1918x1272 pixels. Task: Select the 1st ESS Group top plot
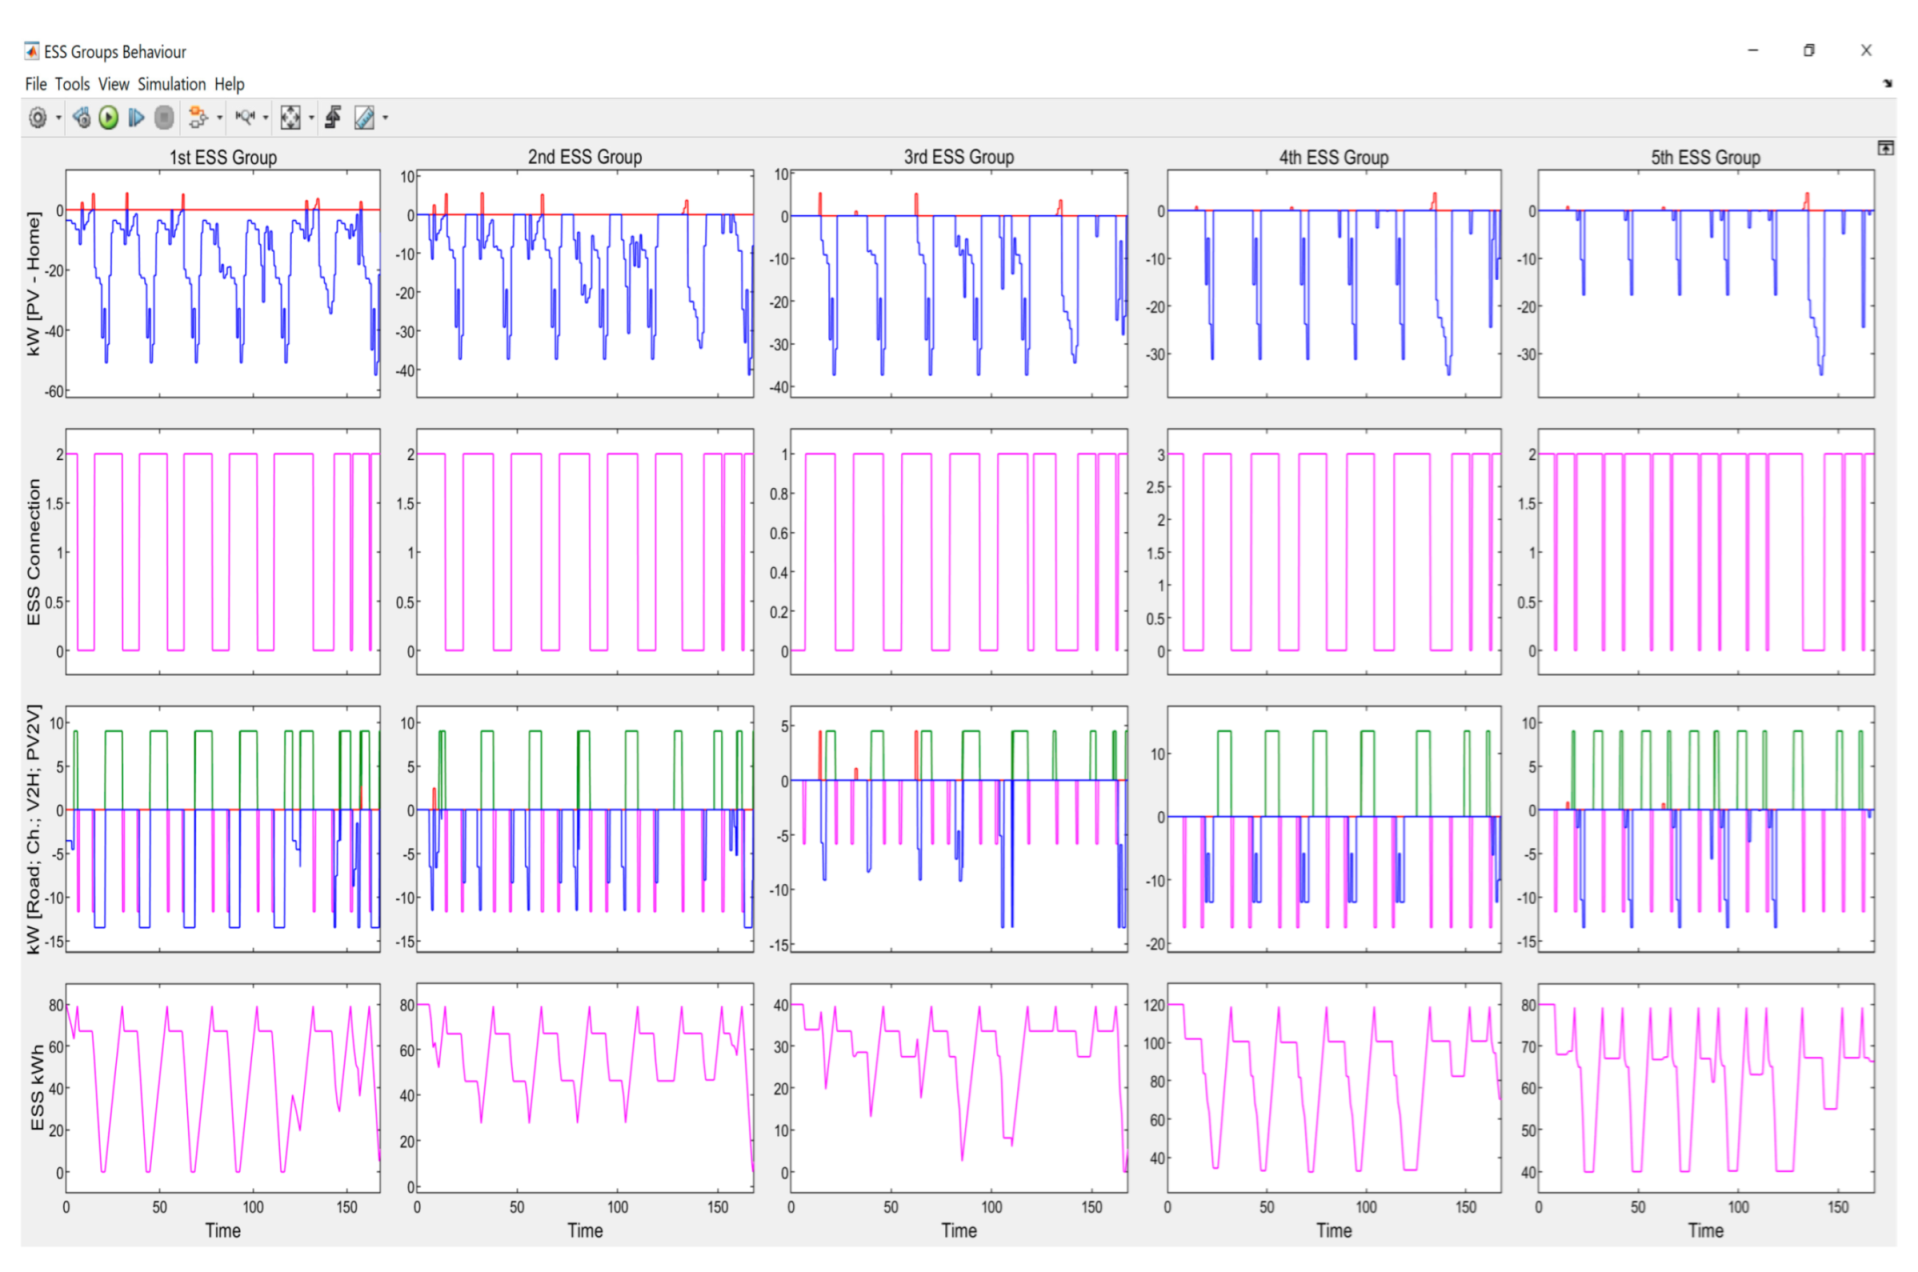coord(222,283)
